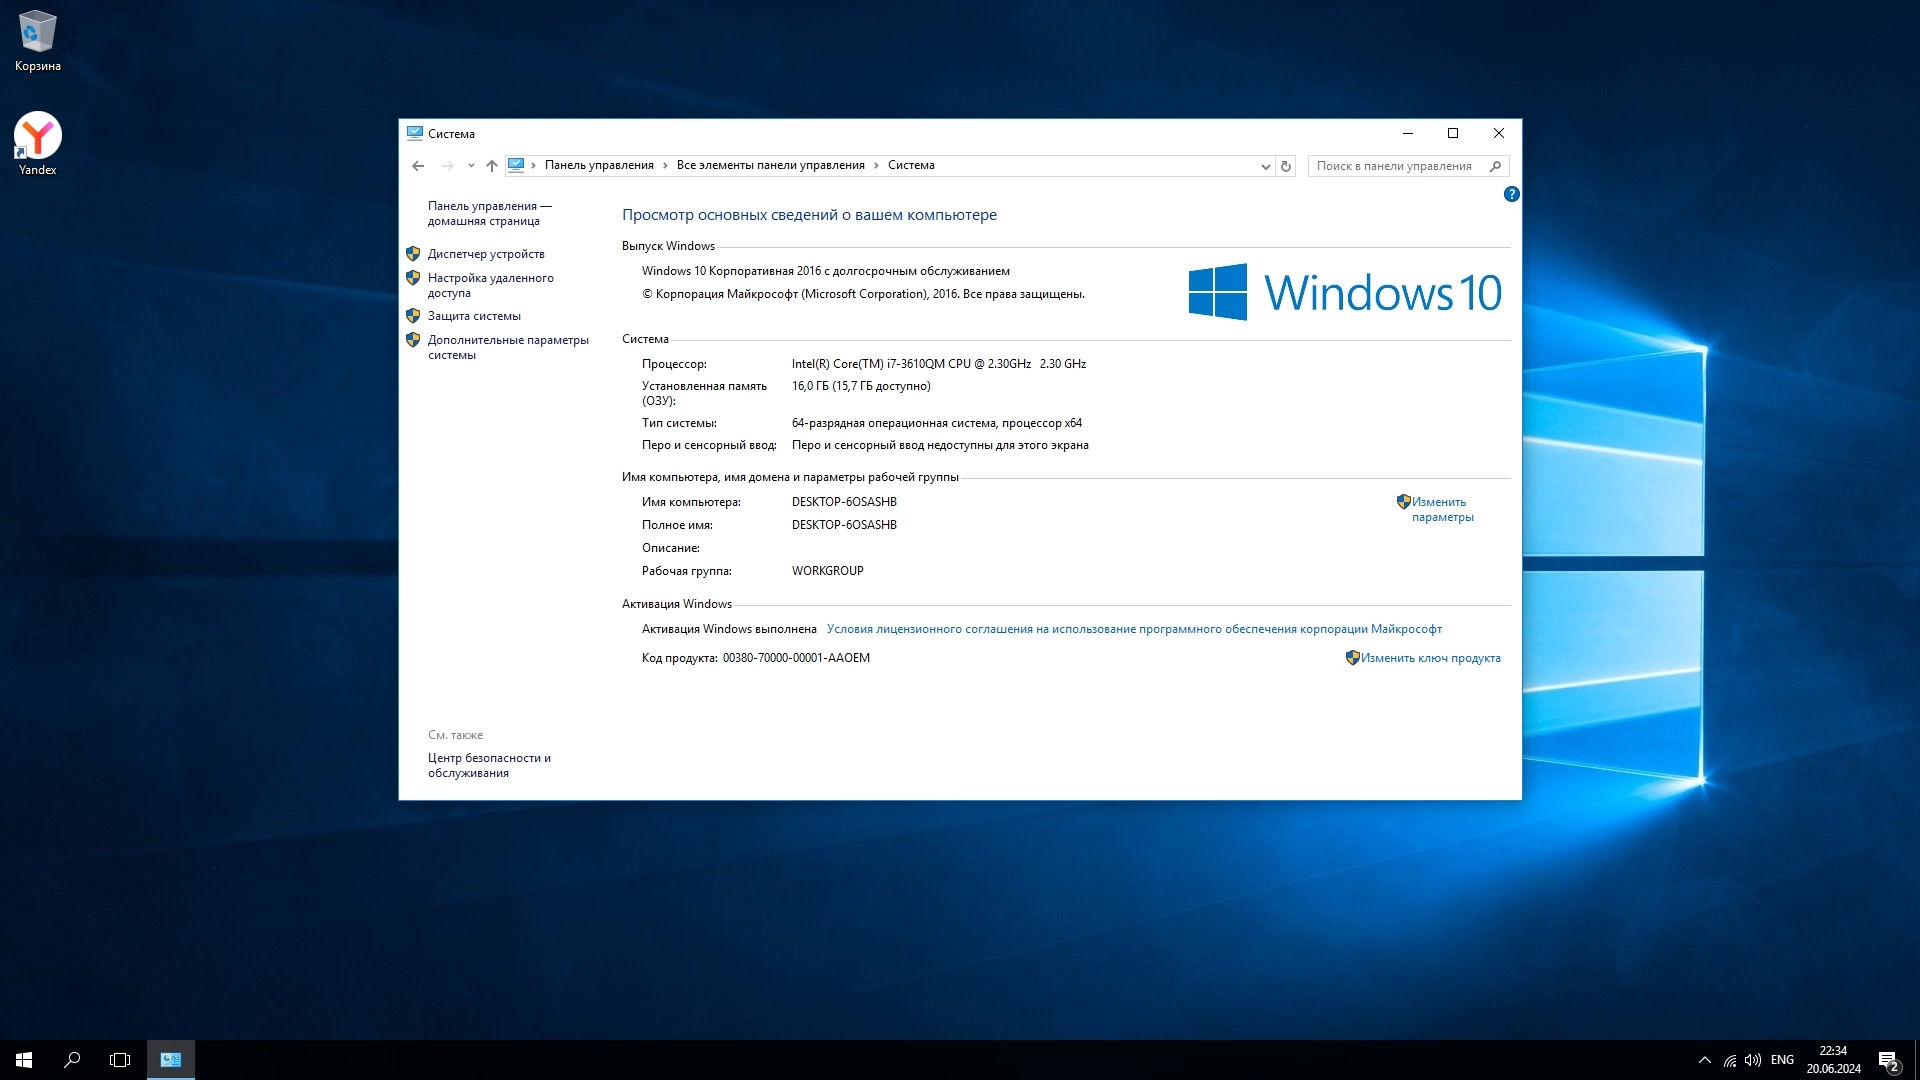
Task: Click the up arrow navigation button
Action: [491, 166]
